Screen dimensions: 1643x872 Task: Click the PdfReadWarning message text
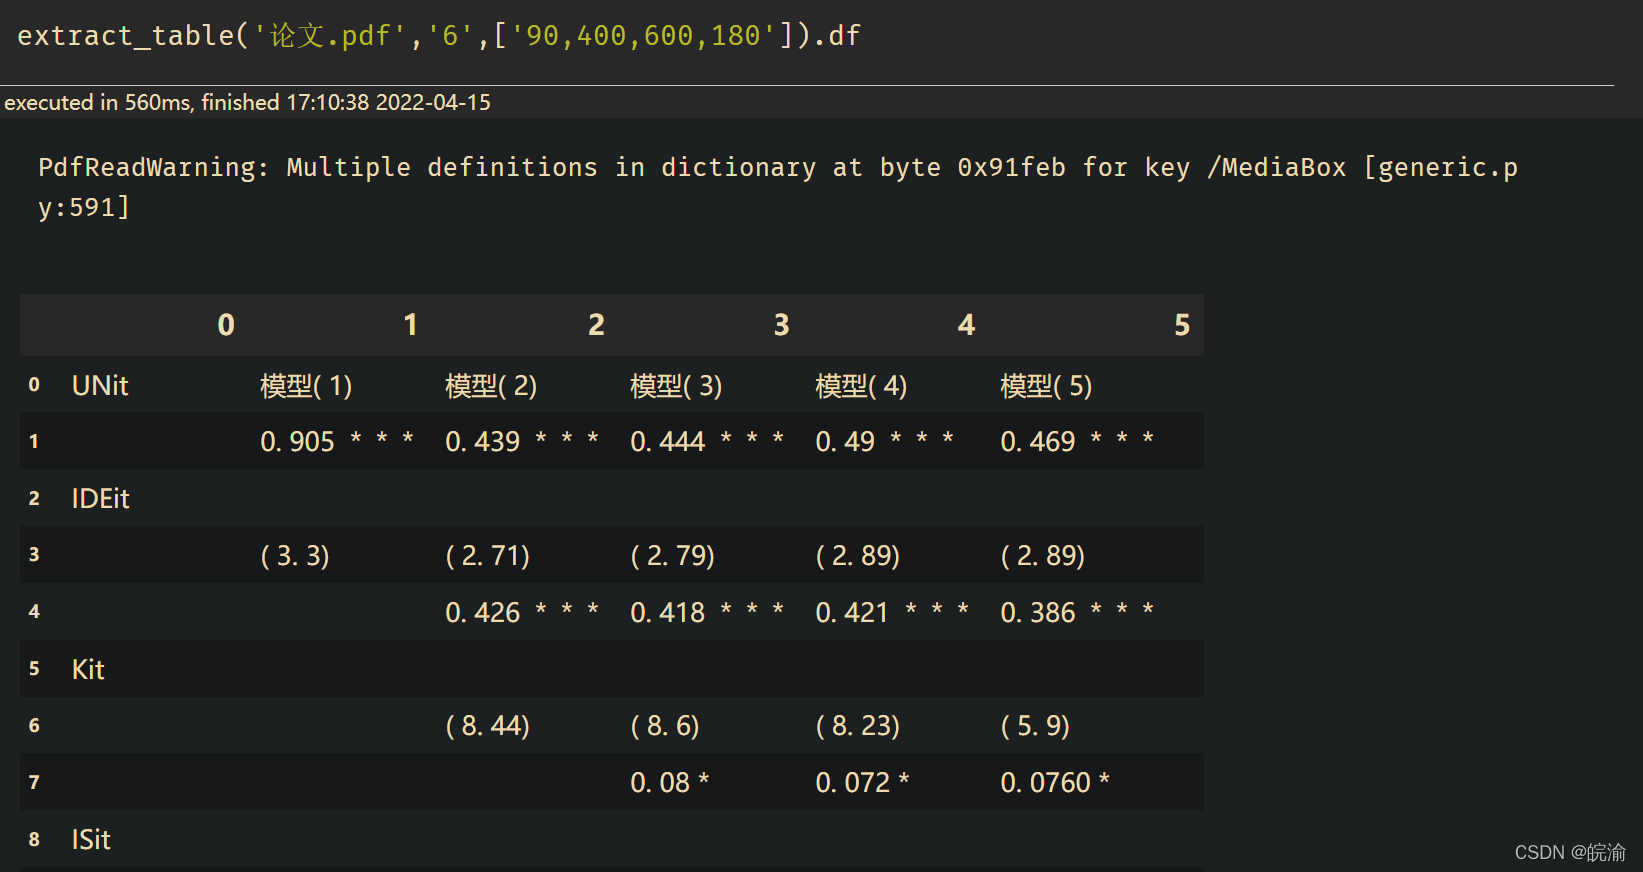[778, 187]
